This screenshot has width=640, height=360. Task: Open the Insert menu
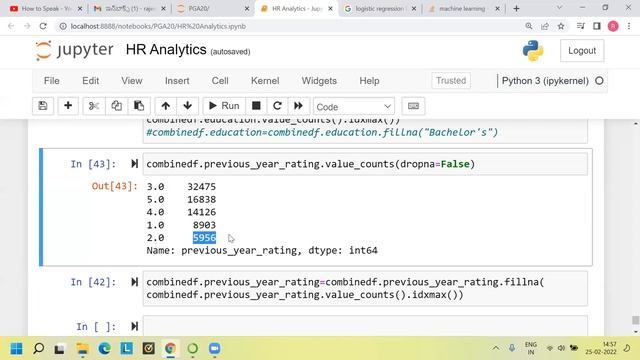click(x=177, y=81)
